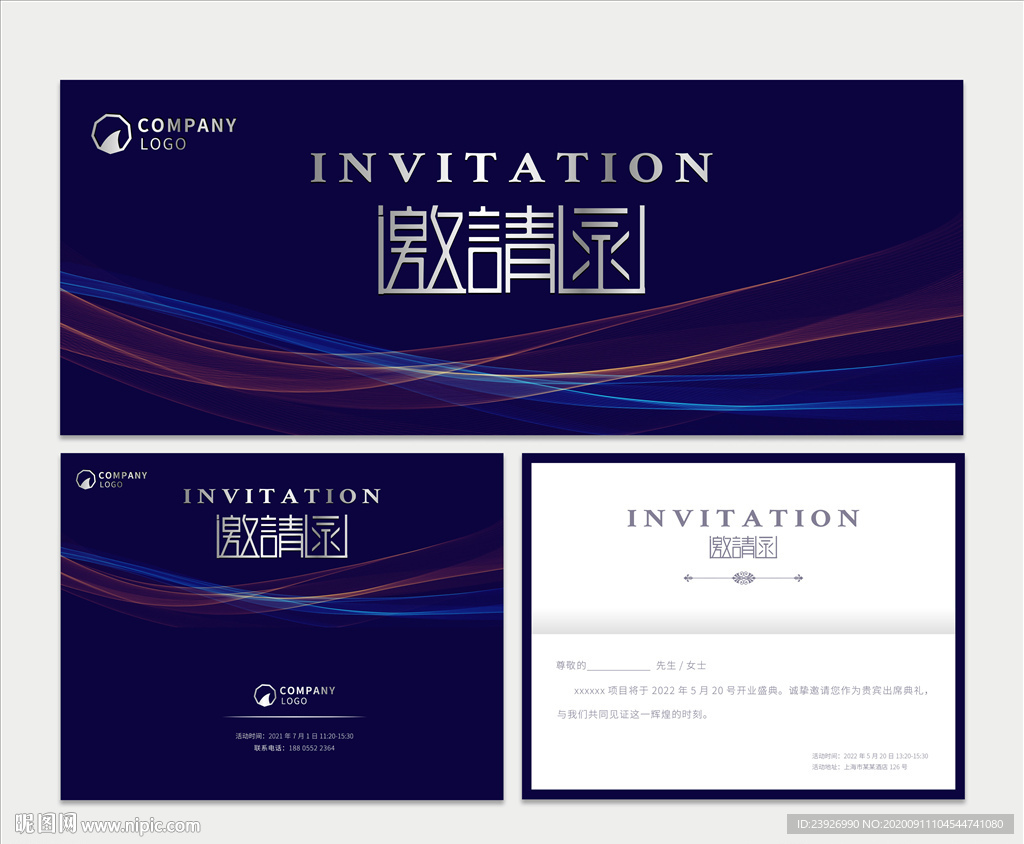This screenshot has height=844, width=1024.
Task: Click the 'INVITATION' heading on the bottom-left cover card
Action: click(x=282, y=496)
